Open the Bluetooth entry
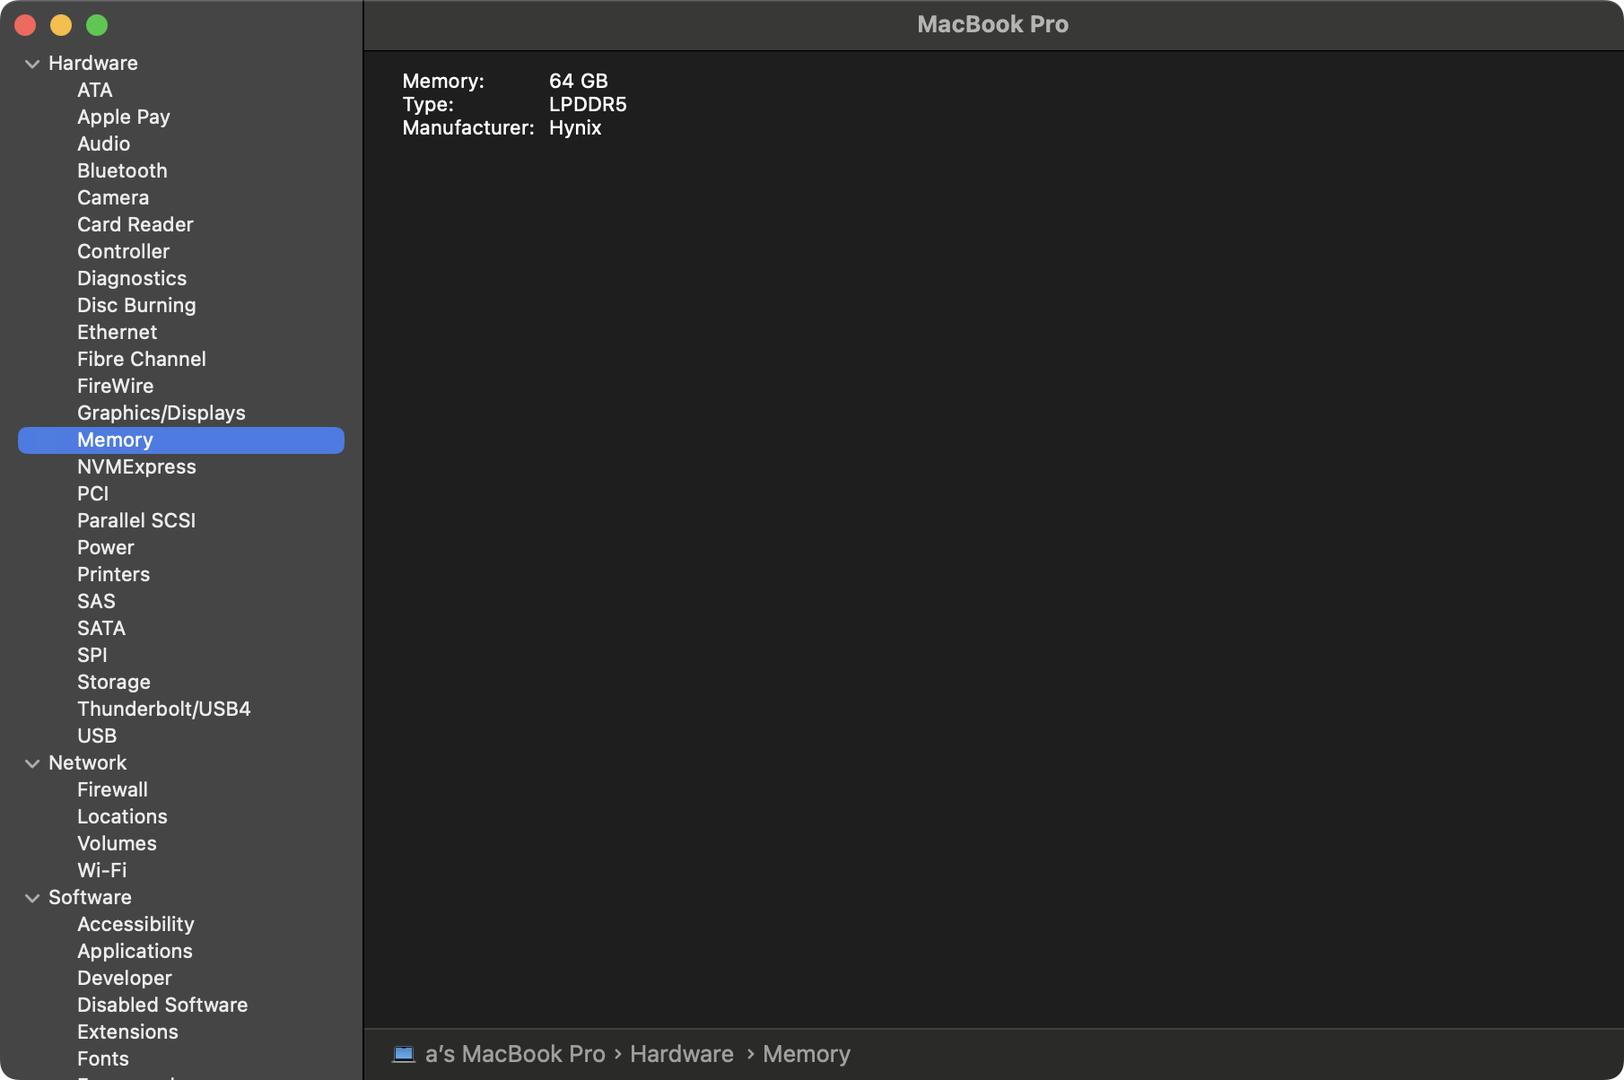This screenshot has height=1080, width=1624. [x=122, y=171]
